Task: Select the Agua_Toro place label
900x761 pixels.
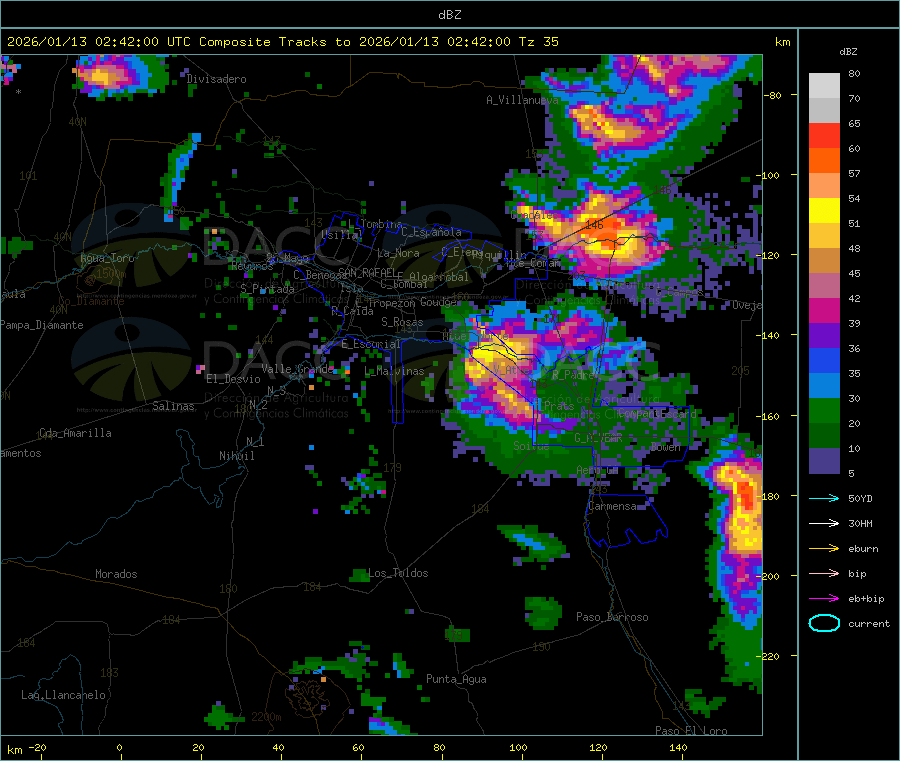Action: pos(107,258)
